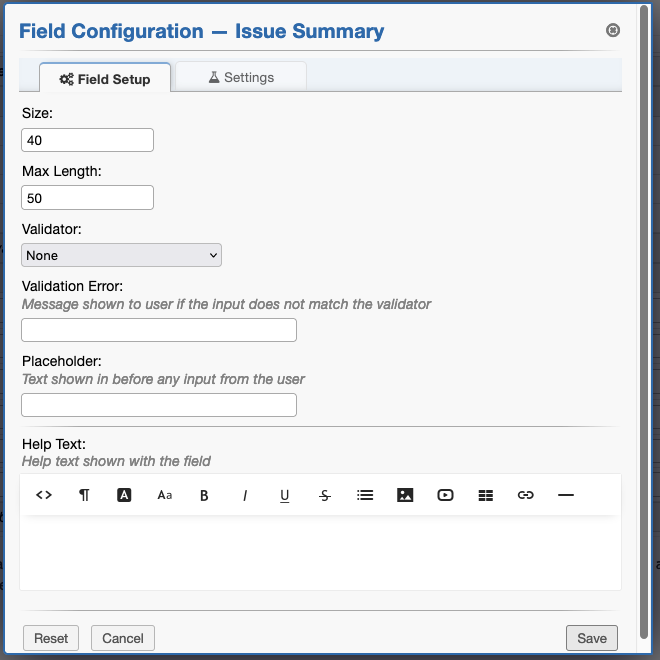The width and height of the screenshot is (660, 660).
Task: Insert a horizontal line
Action: [x=566, y=495]
